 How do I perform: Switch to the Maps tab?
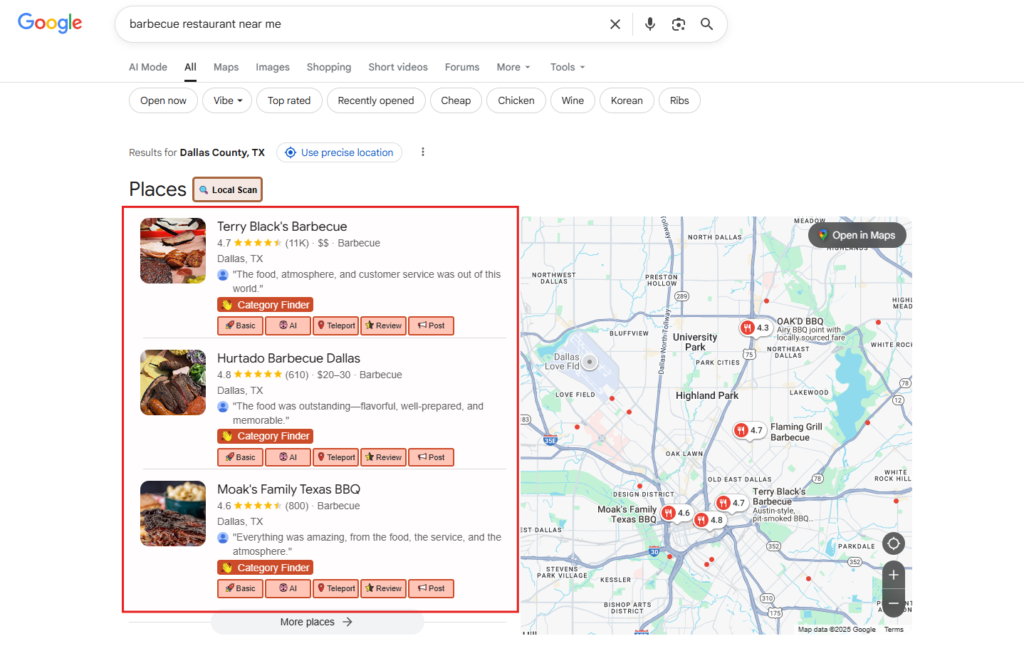coord(226,67)
